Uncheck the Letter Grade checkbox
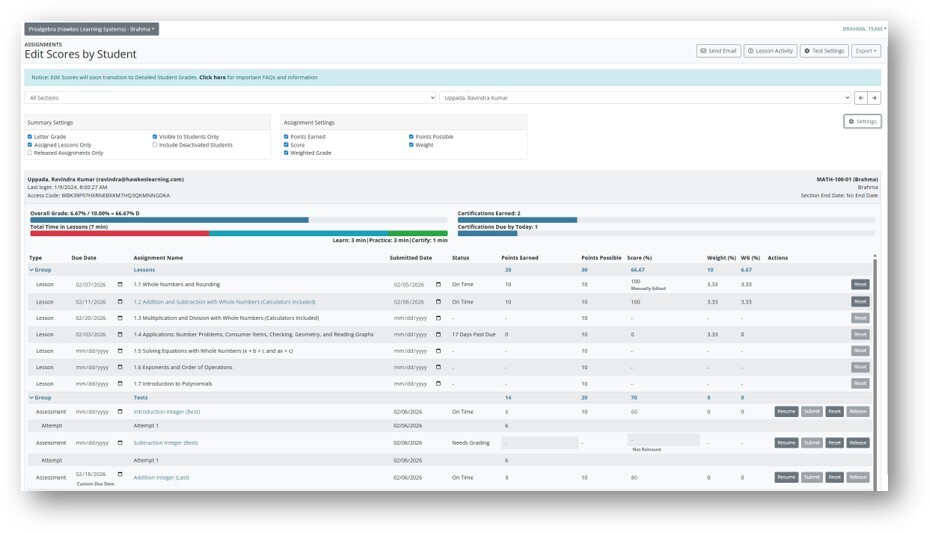Image resolution: width=930 pixels, height=533 pixels. coord(30,137)
